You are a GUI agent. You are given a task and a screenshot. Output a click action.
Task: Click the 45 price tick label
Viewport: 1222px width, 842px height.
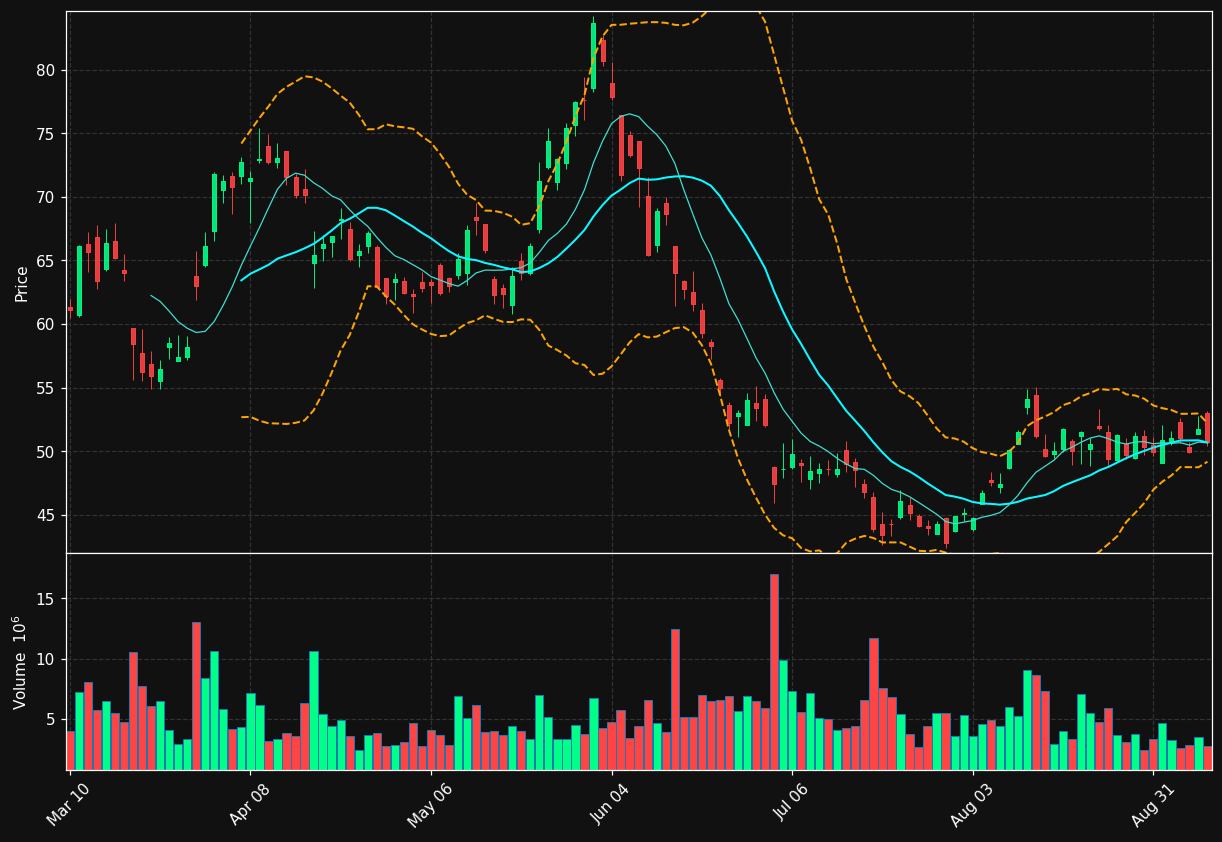(48, 516)
